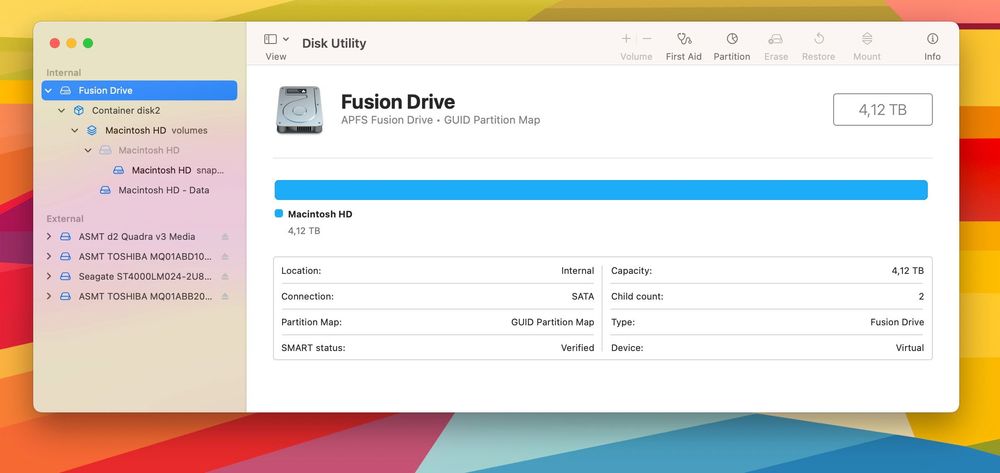Click the Internal section header
This screenshot has height=473, width=1000.
[64, 73]
